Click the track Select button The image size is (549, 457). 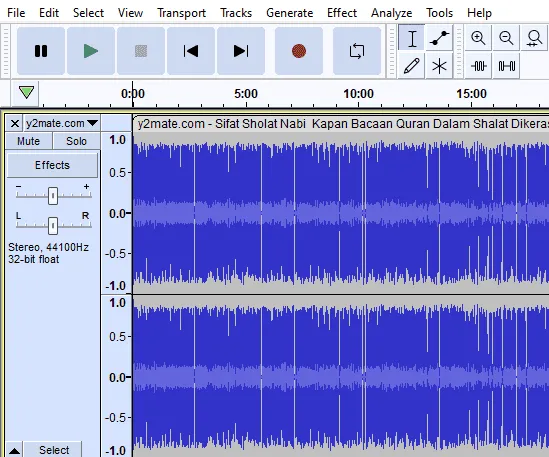point(54,450)
